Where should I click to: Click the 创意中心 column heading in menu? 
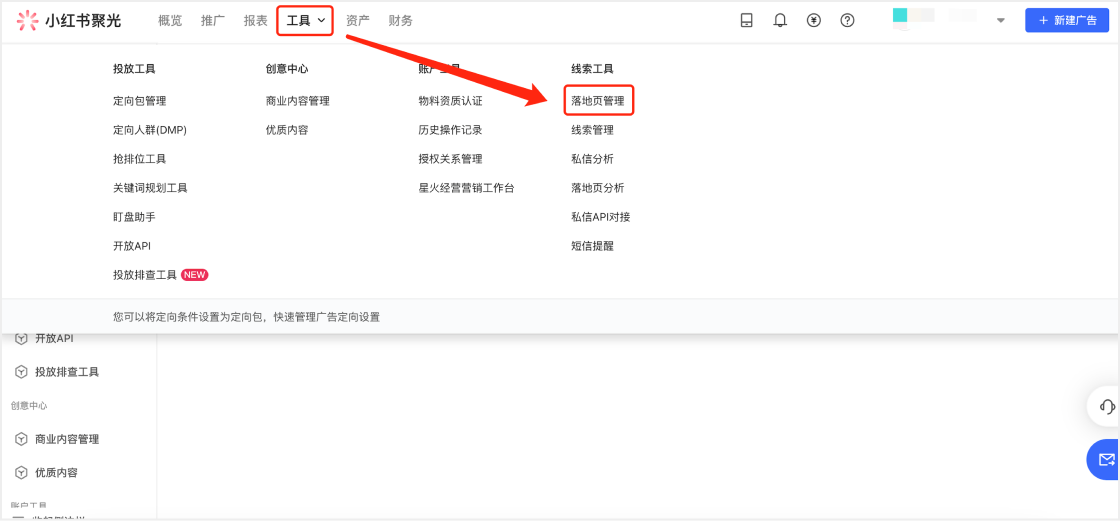[287, 69]
